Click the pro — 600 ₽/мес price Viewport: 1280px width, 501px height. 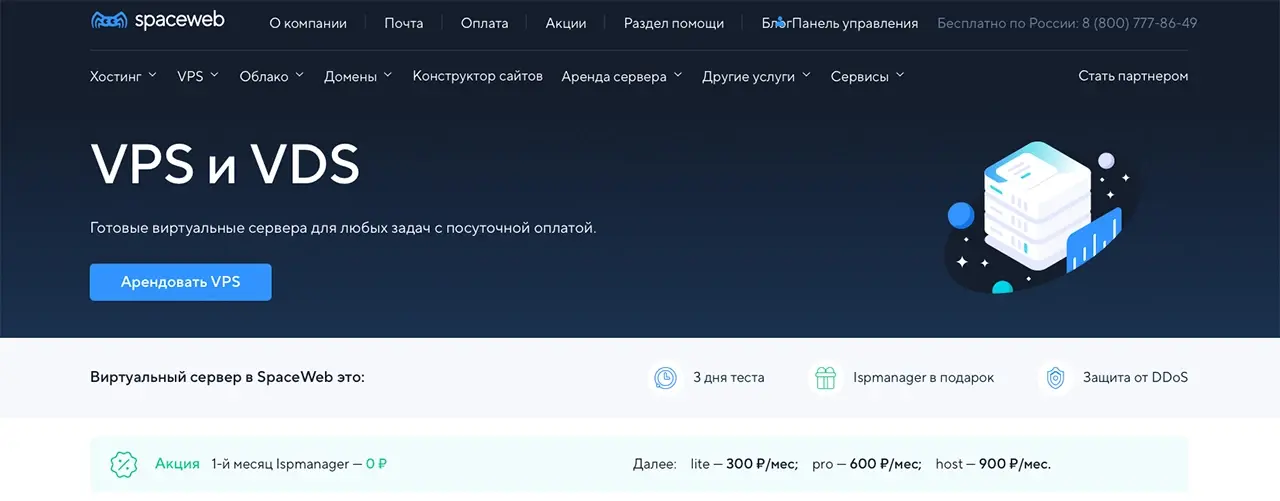tap(867, 464)
